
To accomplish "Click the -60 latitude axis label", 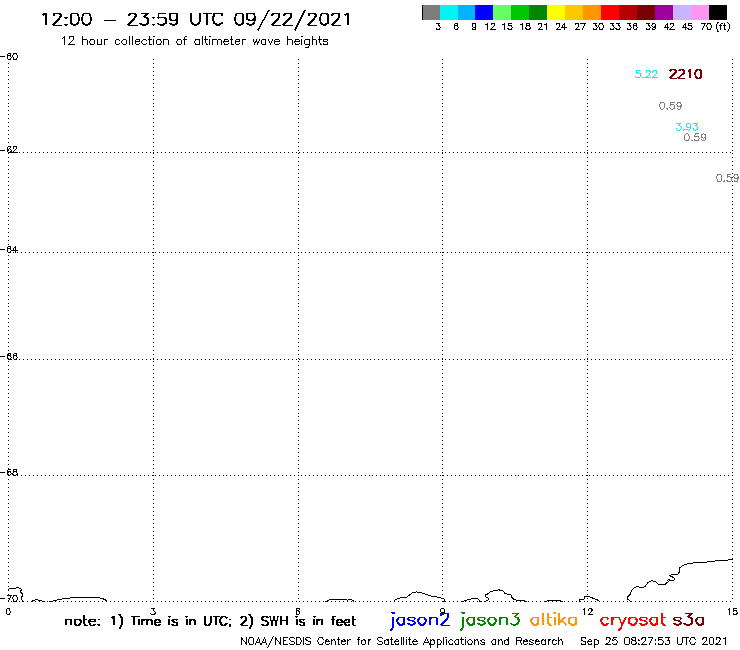I will (10, 57).
